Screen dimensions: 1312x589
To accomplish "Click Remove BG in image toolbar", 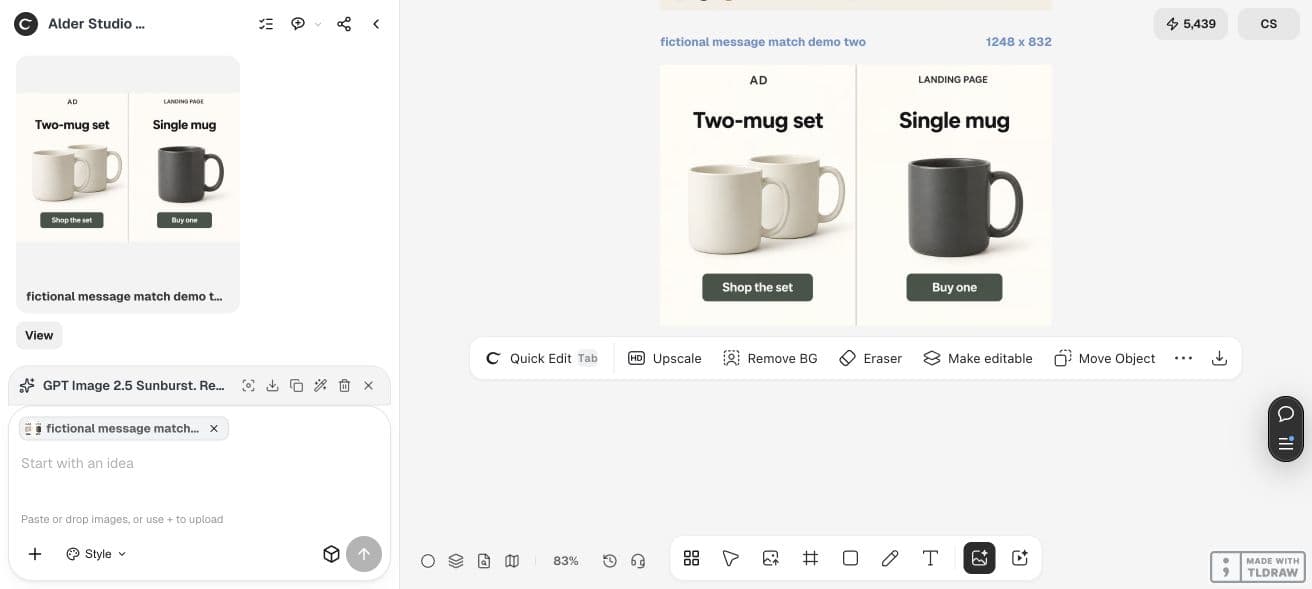I will [770, 358].
